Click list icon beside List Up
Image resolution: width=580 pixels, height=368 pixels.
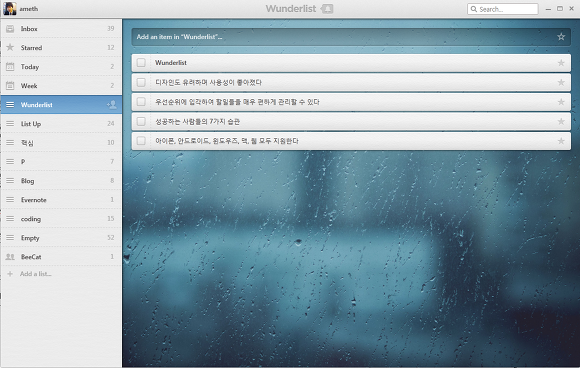10,124
